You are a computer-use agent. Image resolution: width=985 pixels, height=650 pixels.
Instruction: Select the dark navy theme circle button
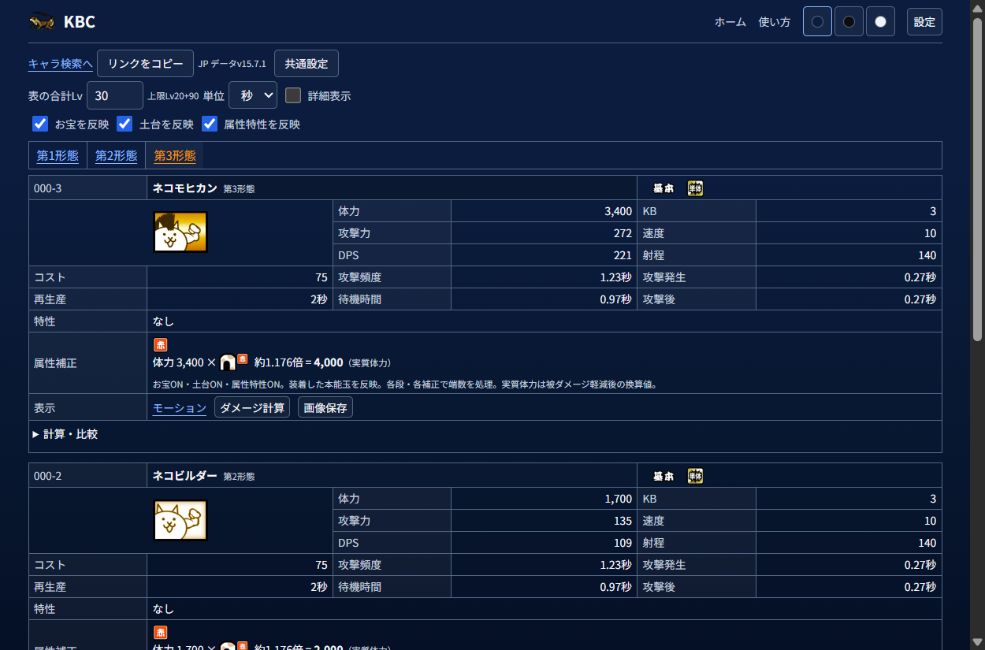[x=817, y=22]
